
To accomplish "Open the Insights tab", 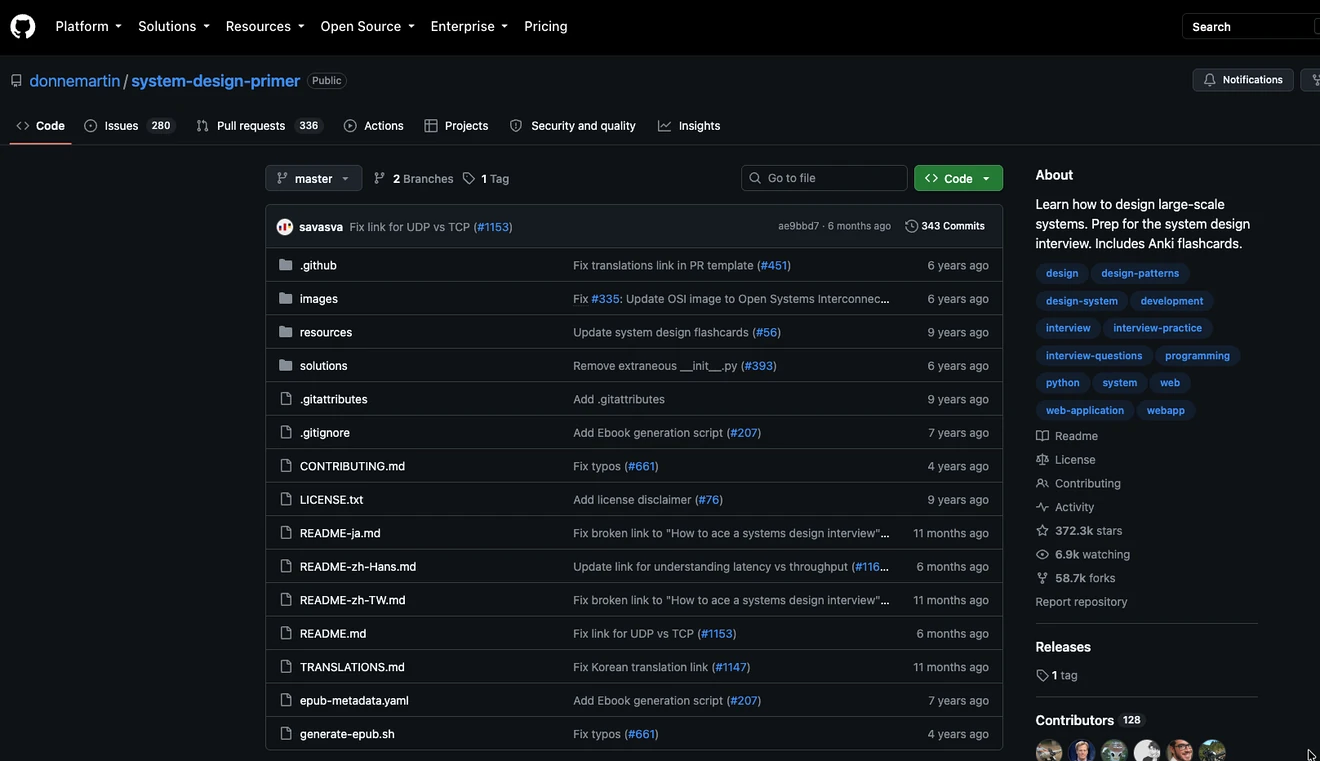I will 689,126.
